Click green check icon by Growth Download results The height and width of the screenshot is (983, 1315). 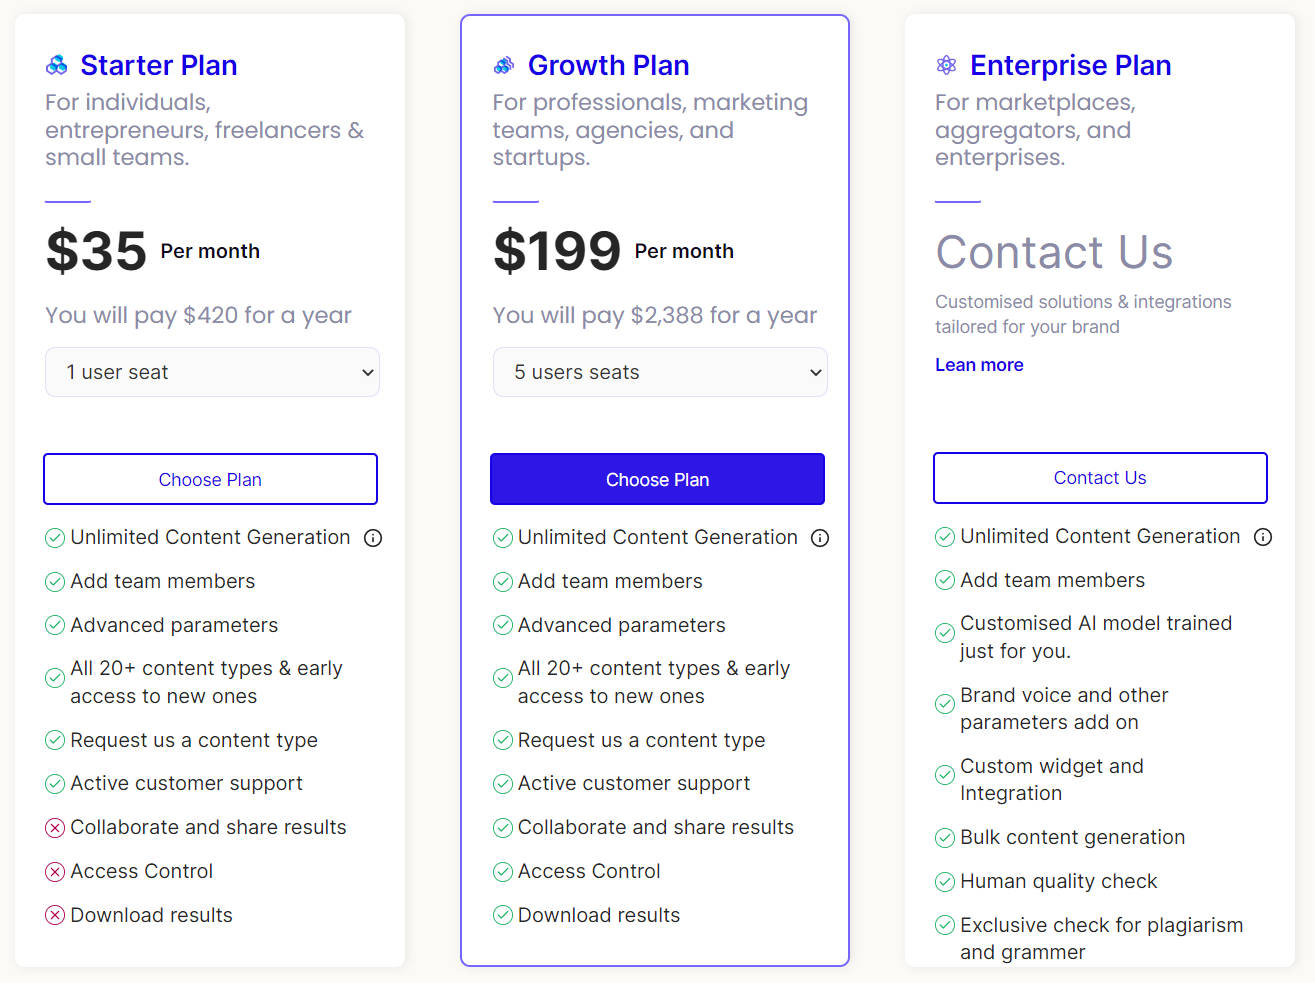(x=503, y=915)
